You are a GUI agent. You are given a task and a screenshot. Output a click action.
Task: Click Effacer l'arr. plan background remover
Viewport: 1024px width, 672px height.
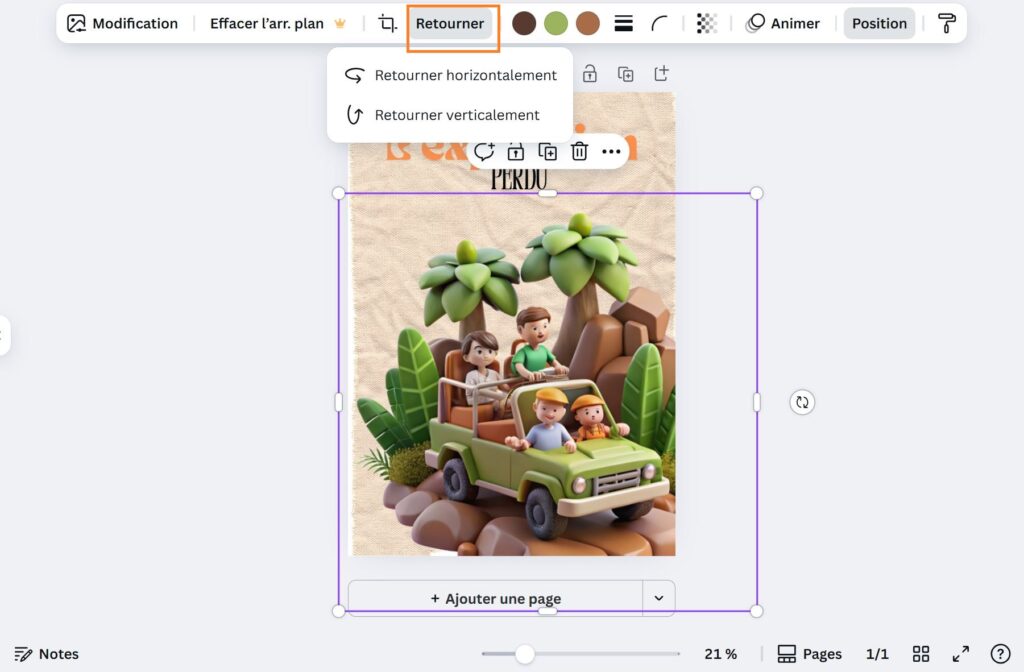pos(278,24)
